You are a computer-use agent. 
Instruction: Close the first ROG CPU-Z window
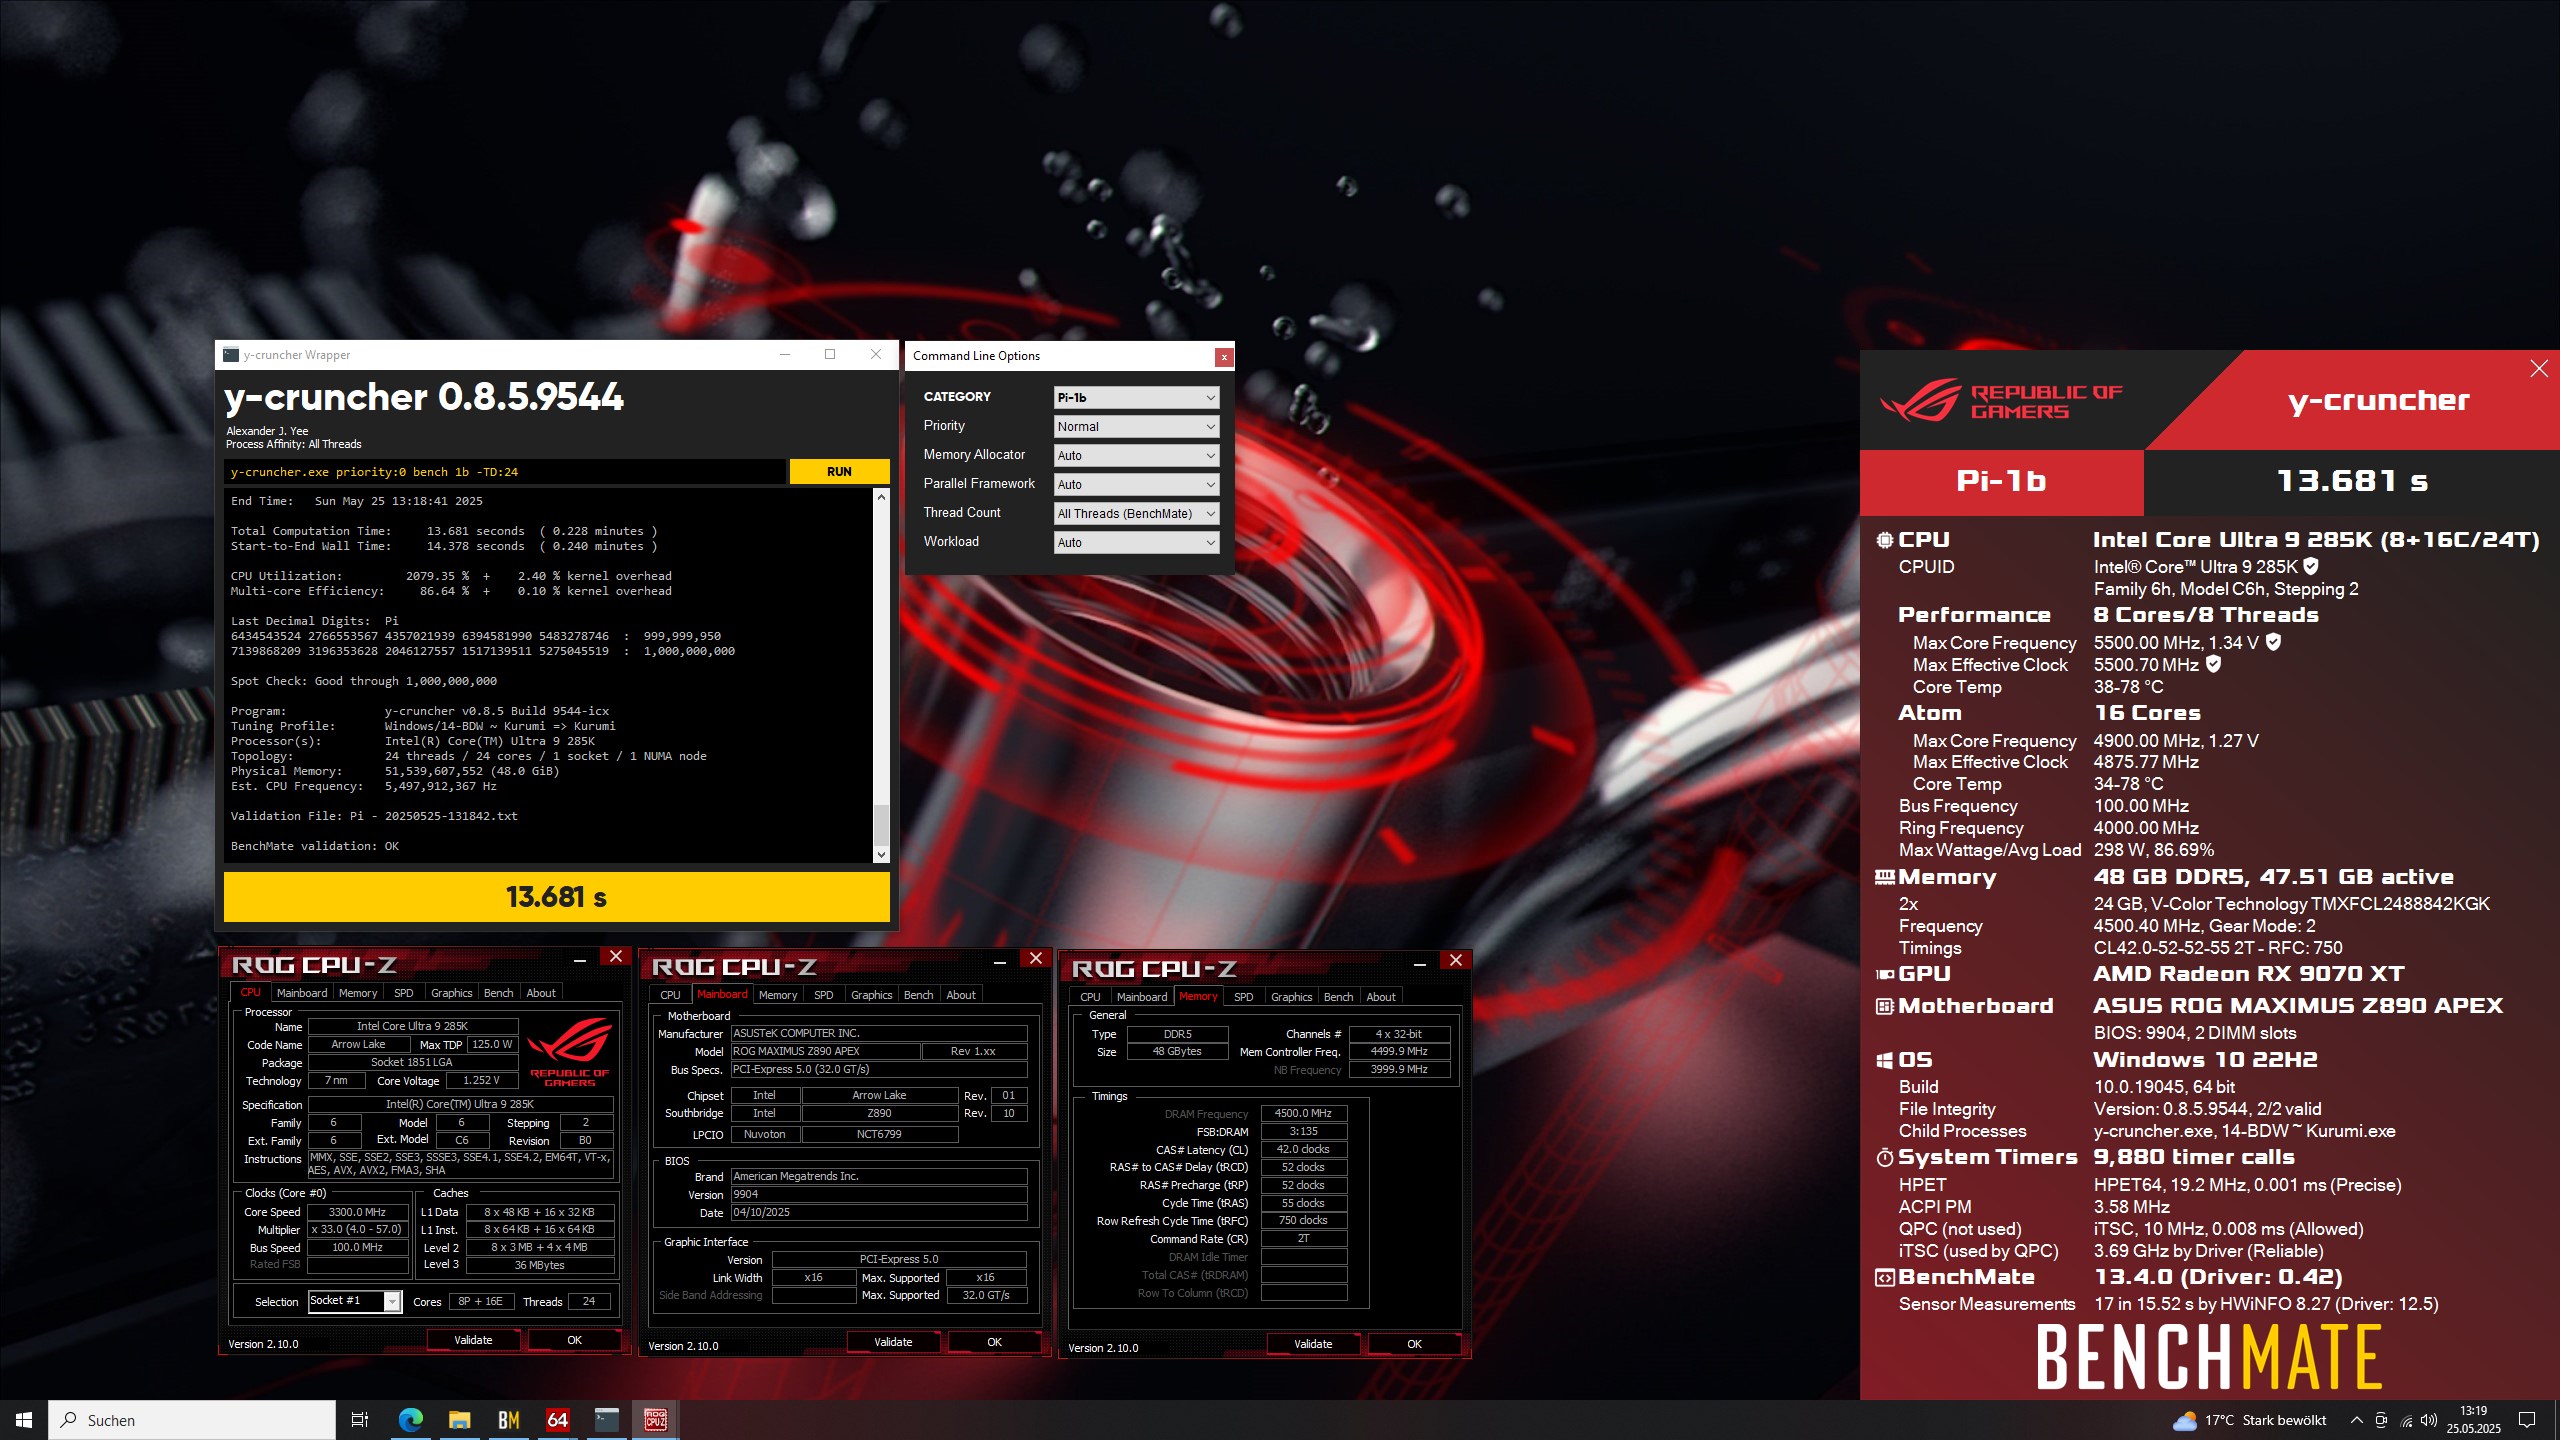(x=616, y=957)
